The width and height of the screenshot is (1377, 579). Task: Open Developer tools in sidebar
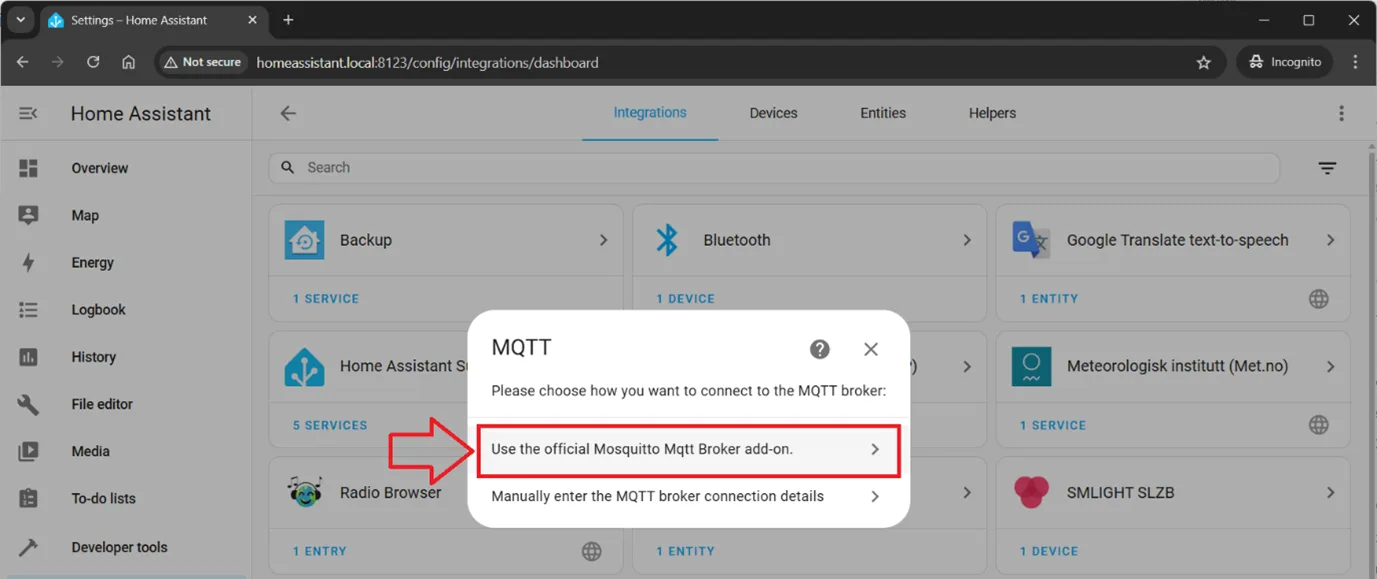119,547
